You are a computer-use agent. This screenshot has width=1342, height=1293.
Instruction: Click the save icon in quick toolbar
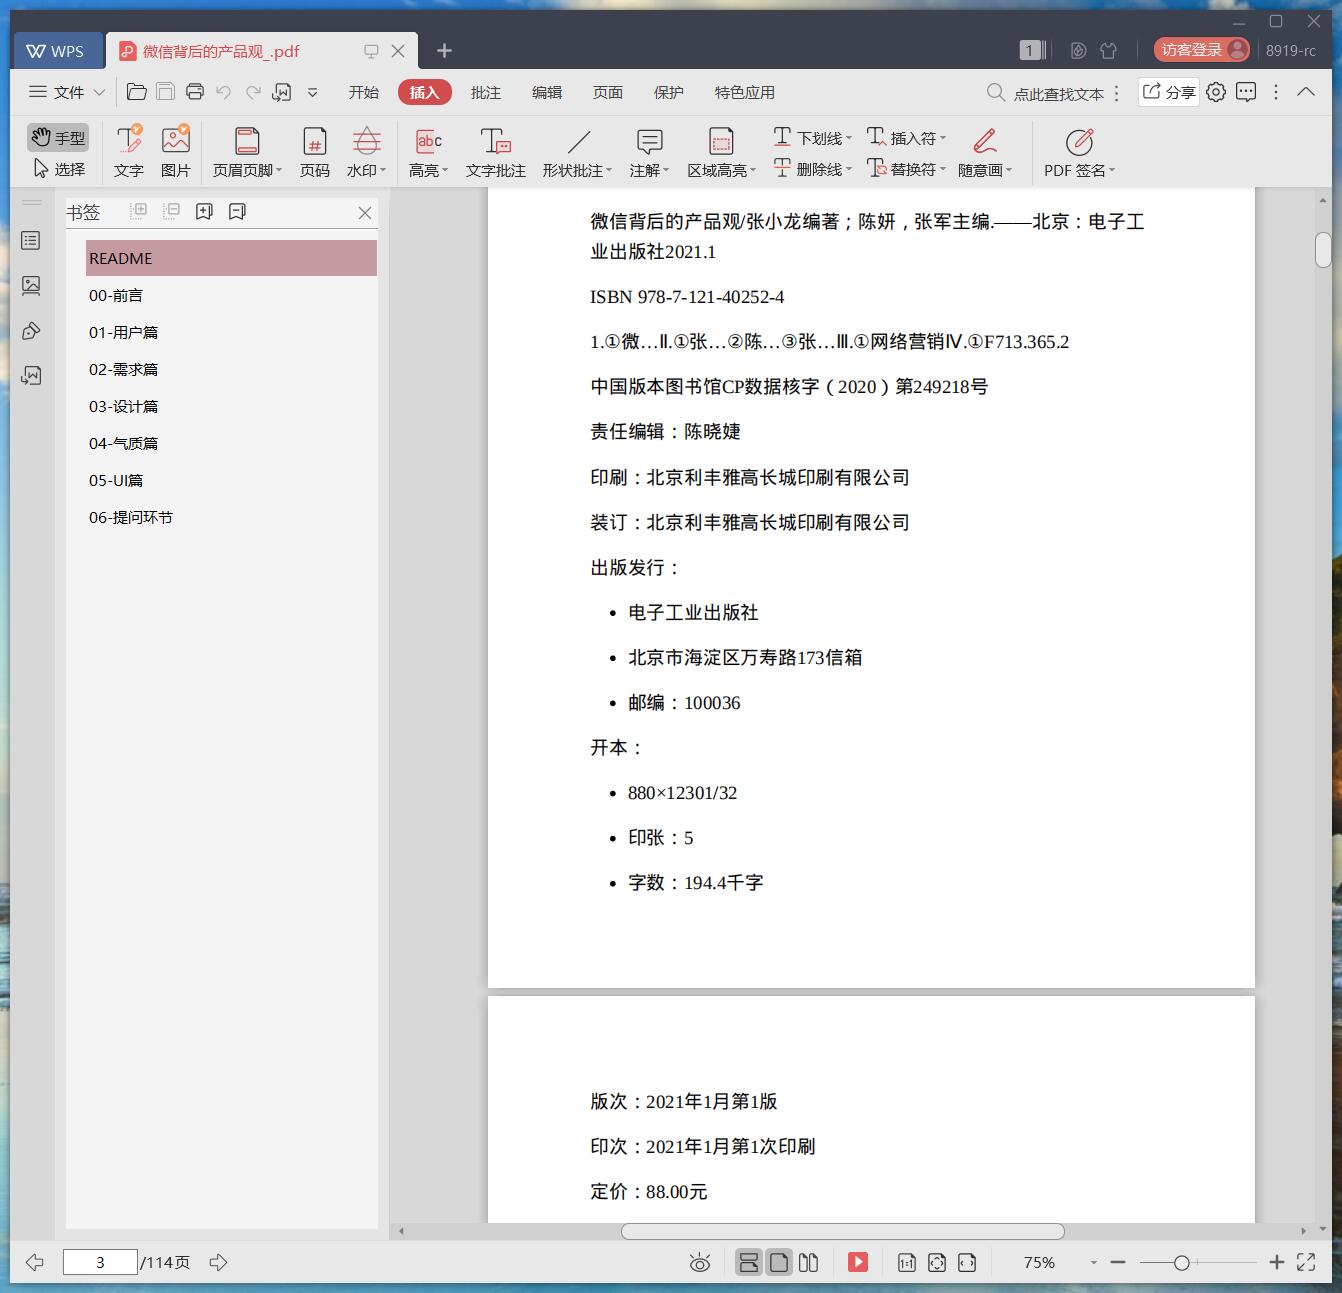pos(166,92)
